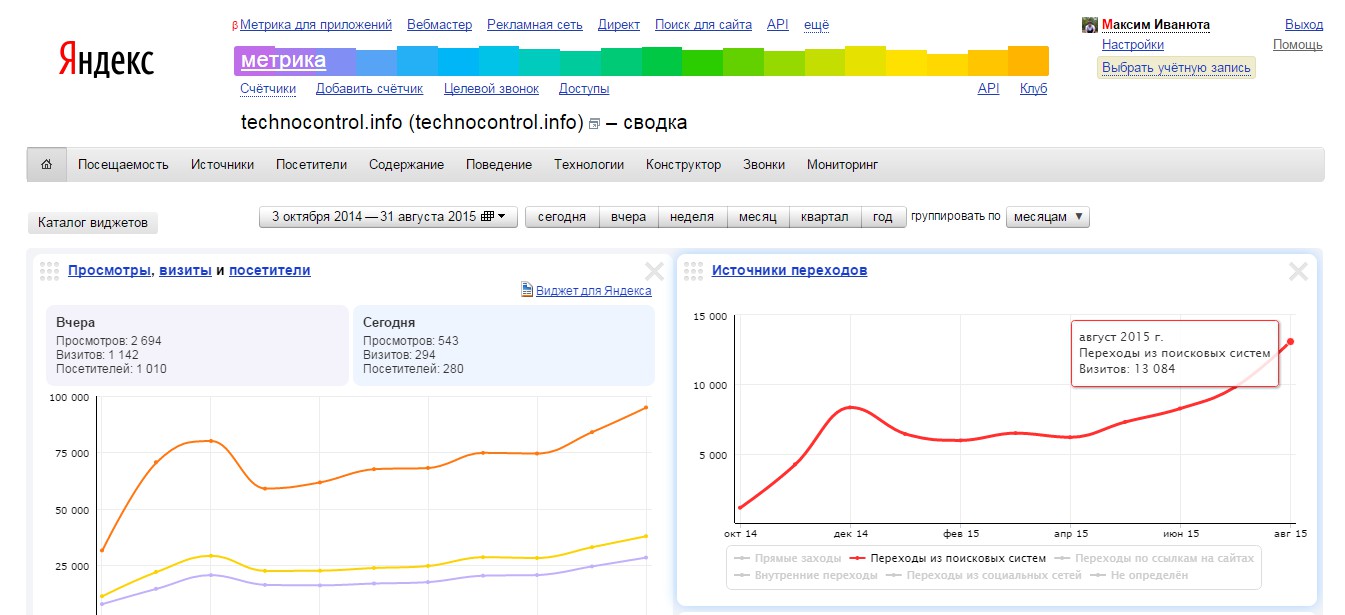The image size is (1345, 615).
Task: Open Просмотры report link
Action: click(109, 270)
